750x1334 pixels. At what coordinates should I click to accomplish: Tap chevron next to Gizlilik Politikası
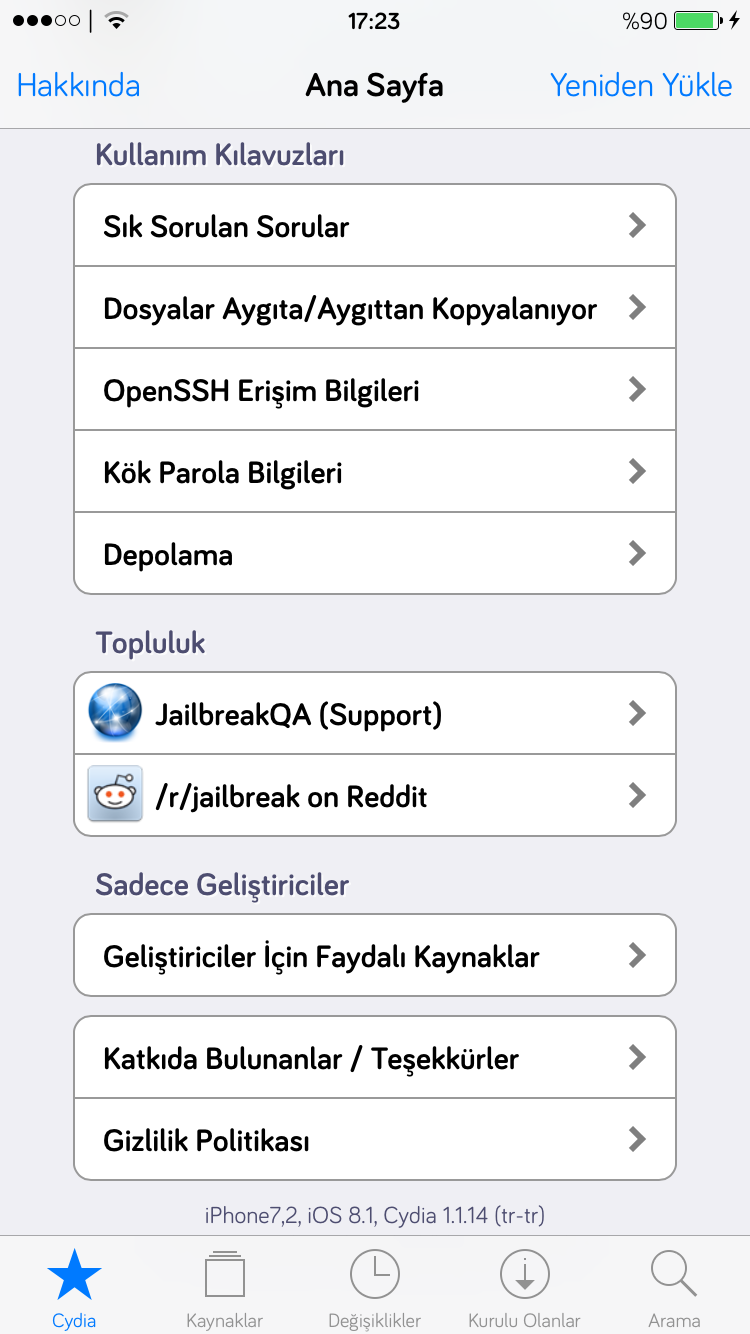[x=637, y=1139]
